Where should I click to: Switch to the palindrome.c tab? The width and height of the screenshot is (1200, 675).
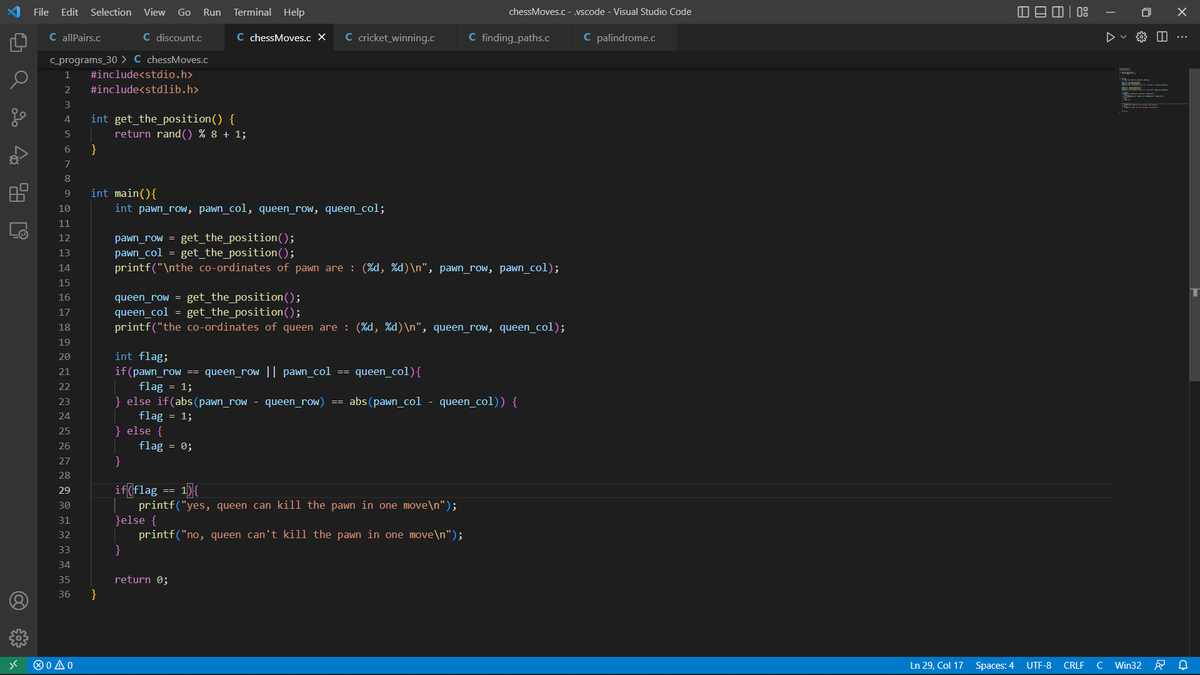click(x=626, y=38)
